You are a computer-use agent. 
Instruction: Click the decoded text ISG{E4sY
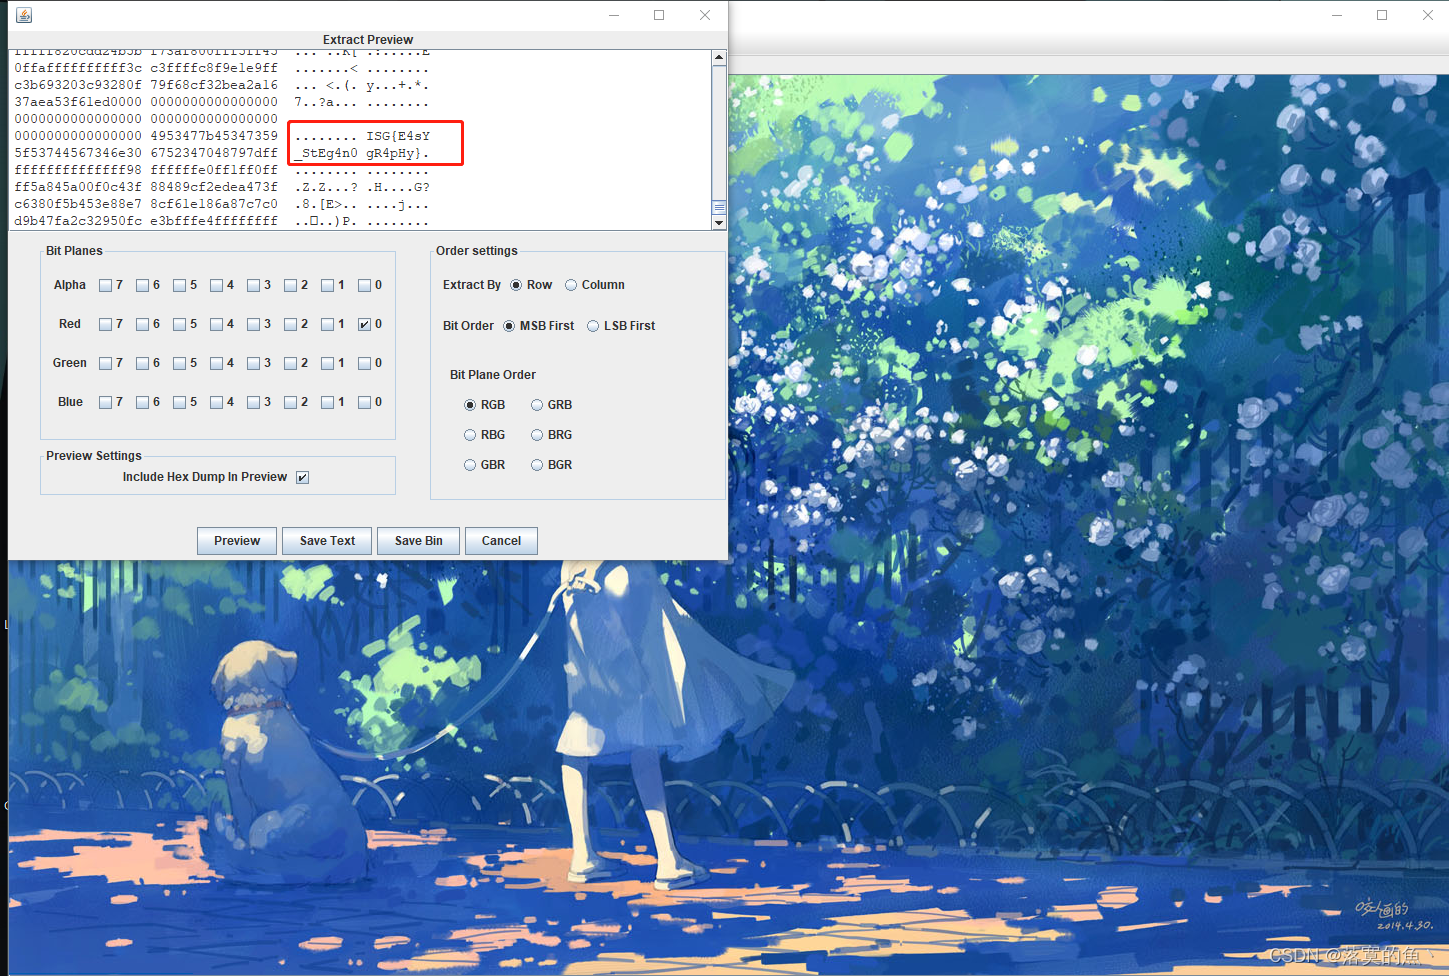[x=398, y=136]
